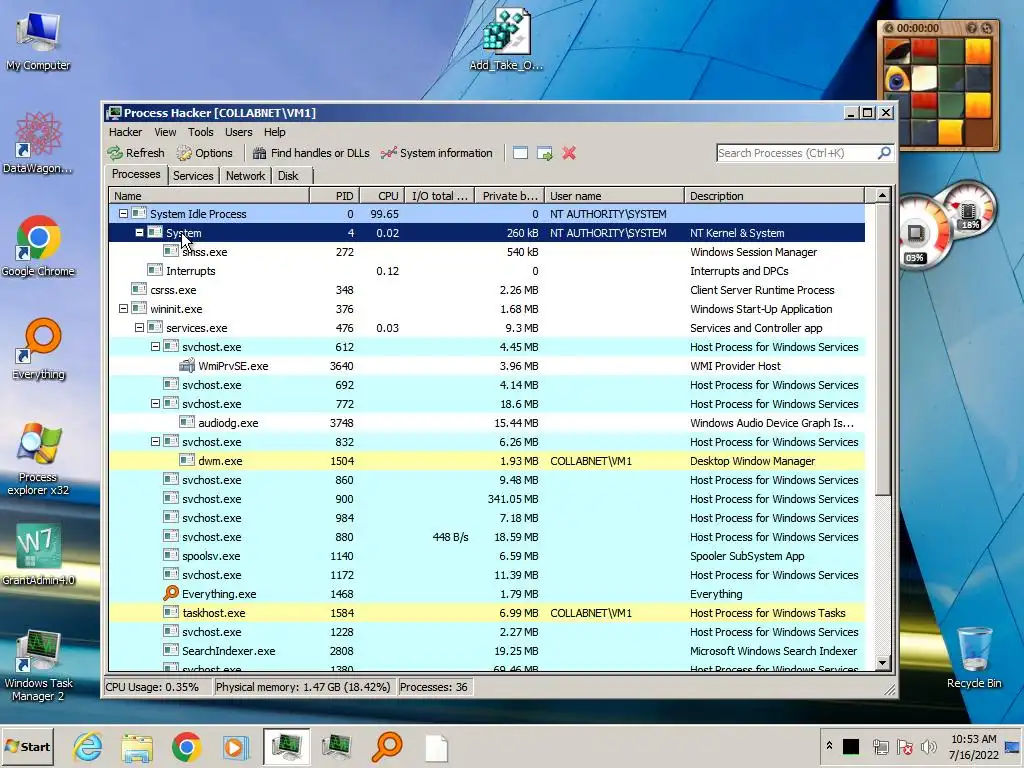Select the Interrupts row
This screenshot has width=1024, height=768.
pyautogui.click(x=487, y=270)
